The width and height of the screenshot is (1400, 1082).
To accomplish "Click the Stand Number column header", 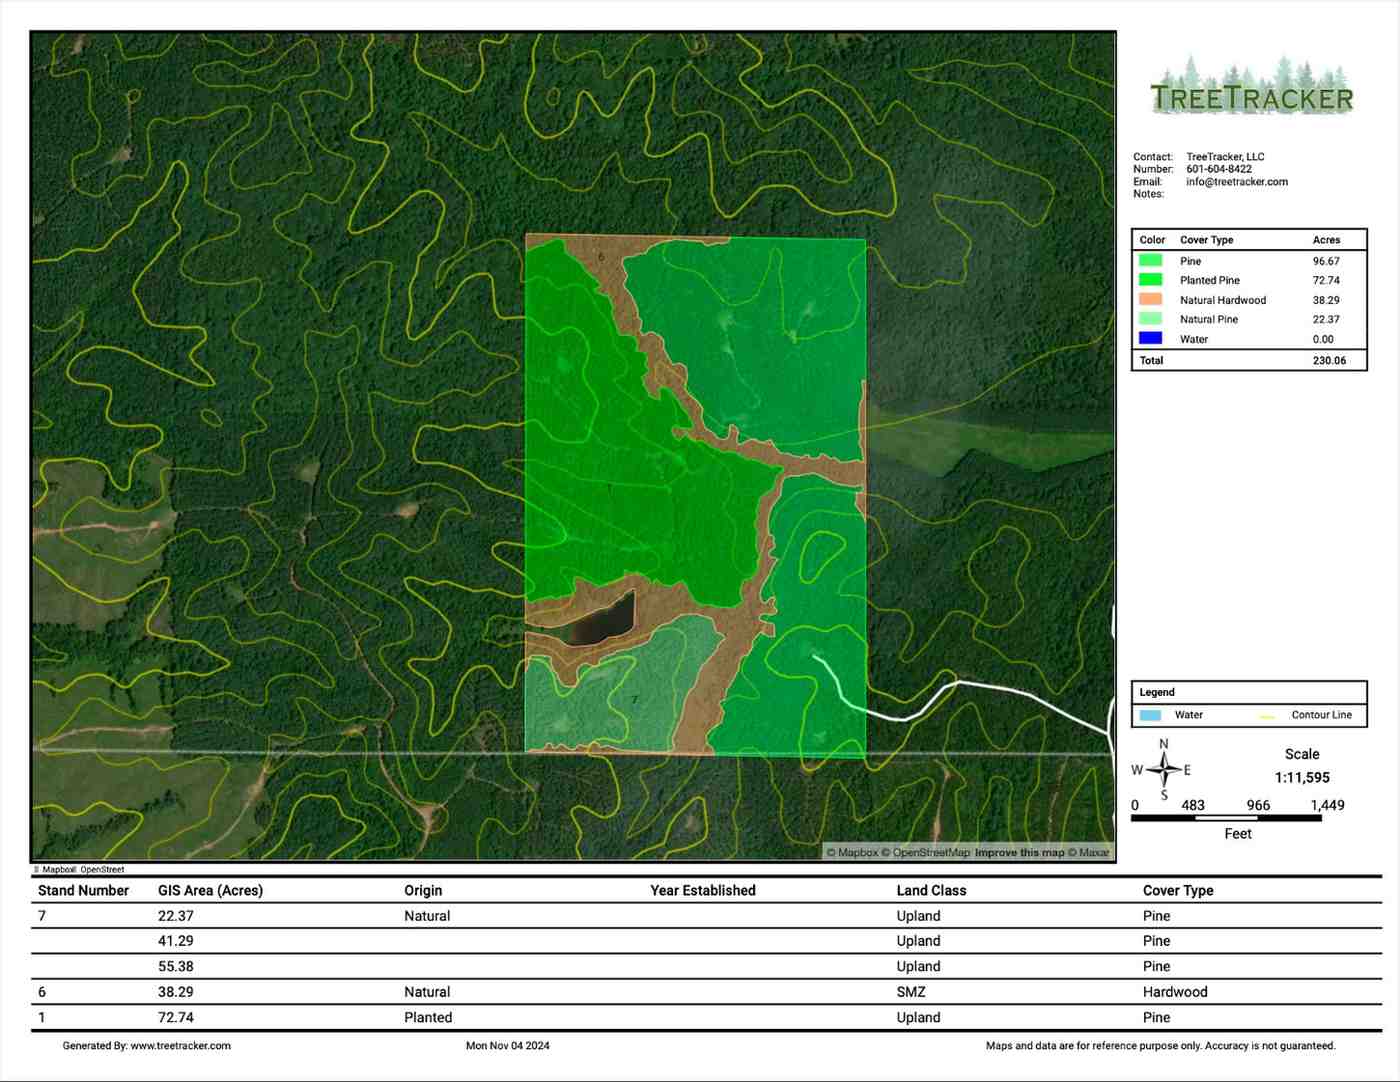I will point(84,890).
